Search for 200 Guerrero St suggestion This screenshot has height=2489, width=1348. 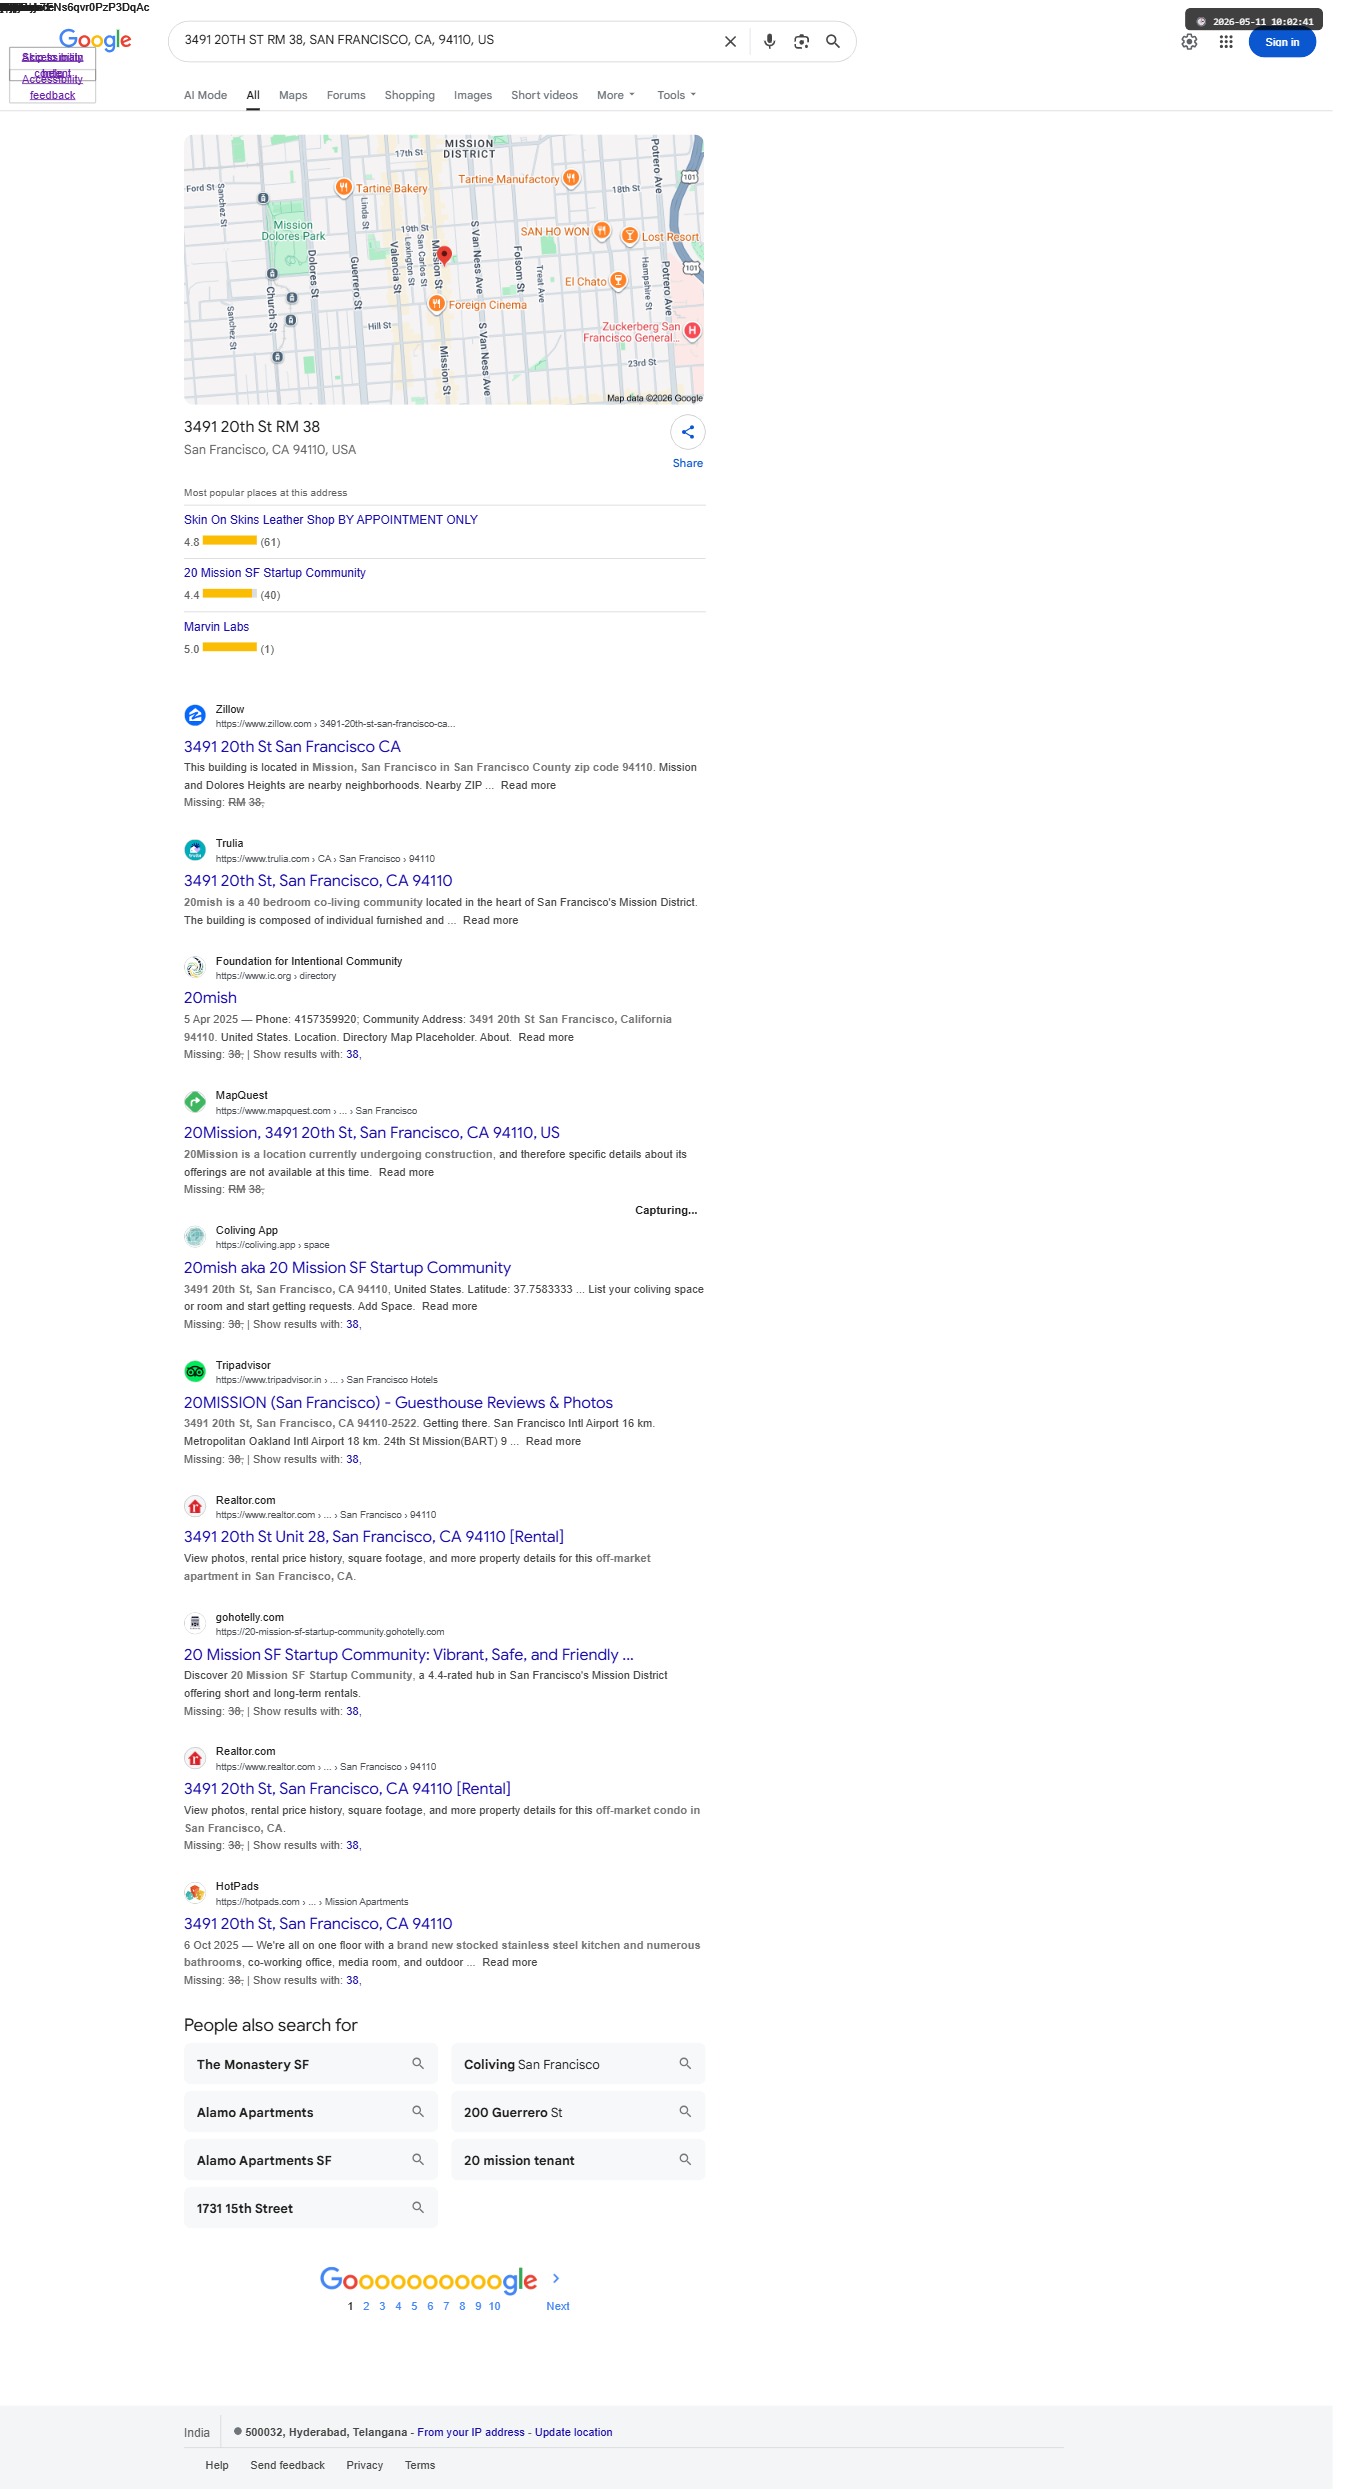pos(578,2112)
